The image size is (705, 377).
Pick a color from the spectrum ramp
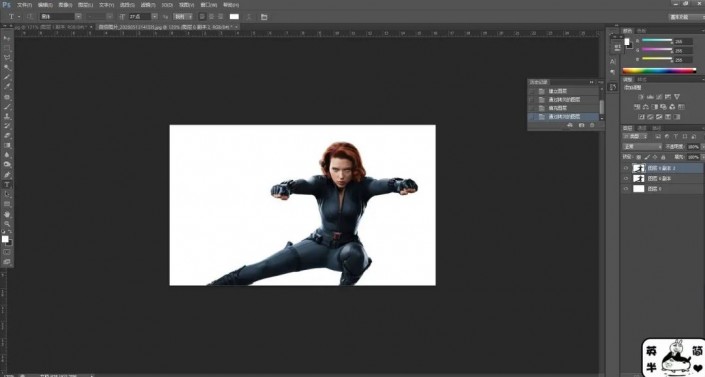click(x=659, y=71)
